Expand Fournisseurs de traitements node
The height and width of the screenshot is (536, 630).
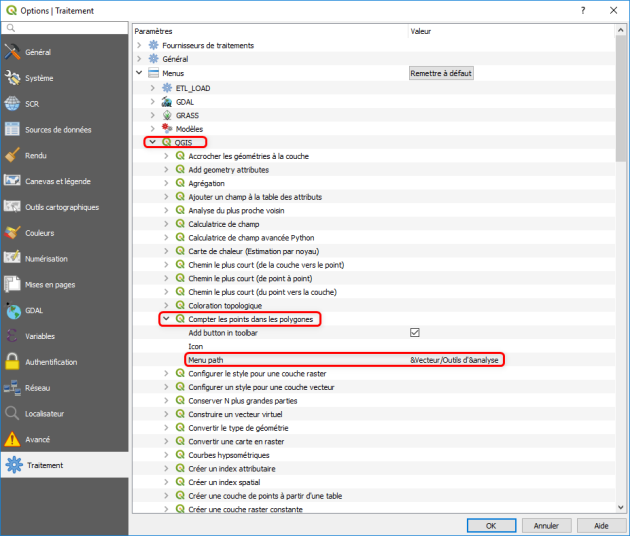(139, 45)
